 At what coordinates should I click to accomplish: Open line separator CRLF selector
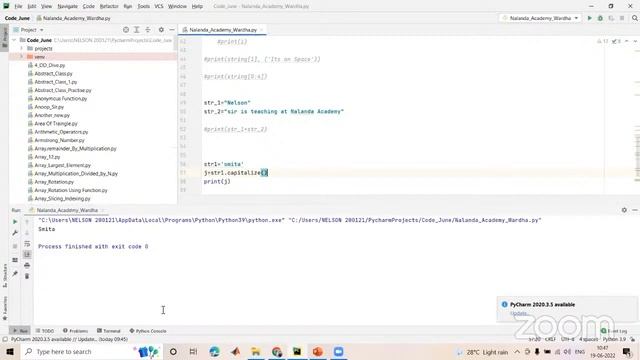[550, 339]
